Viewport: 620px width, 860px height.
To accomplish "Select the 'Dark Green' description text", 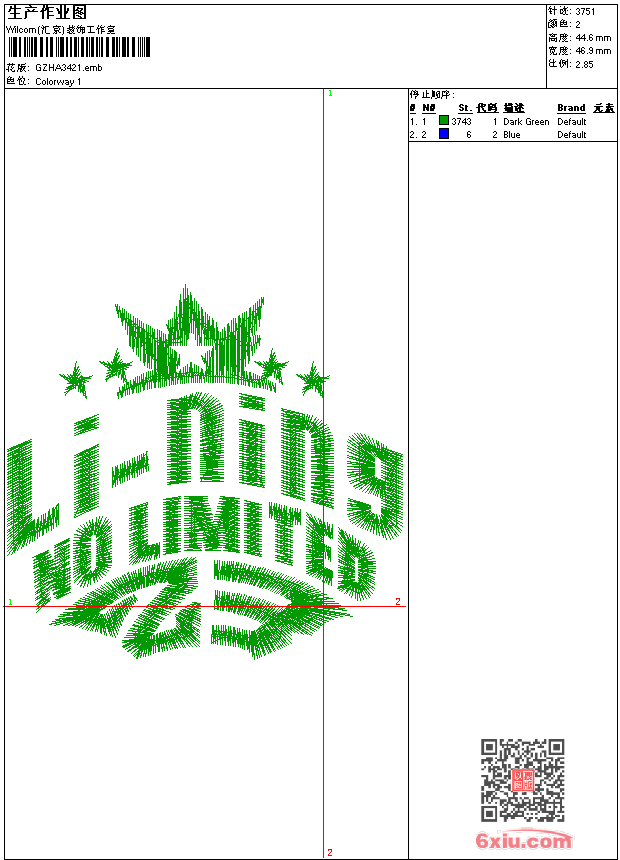I will coord(526,121).
